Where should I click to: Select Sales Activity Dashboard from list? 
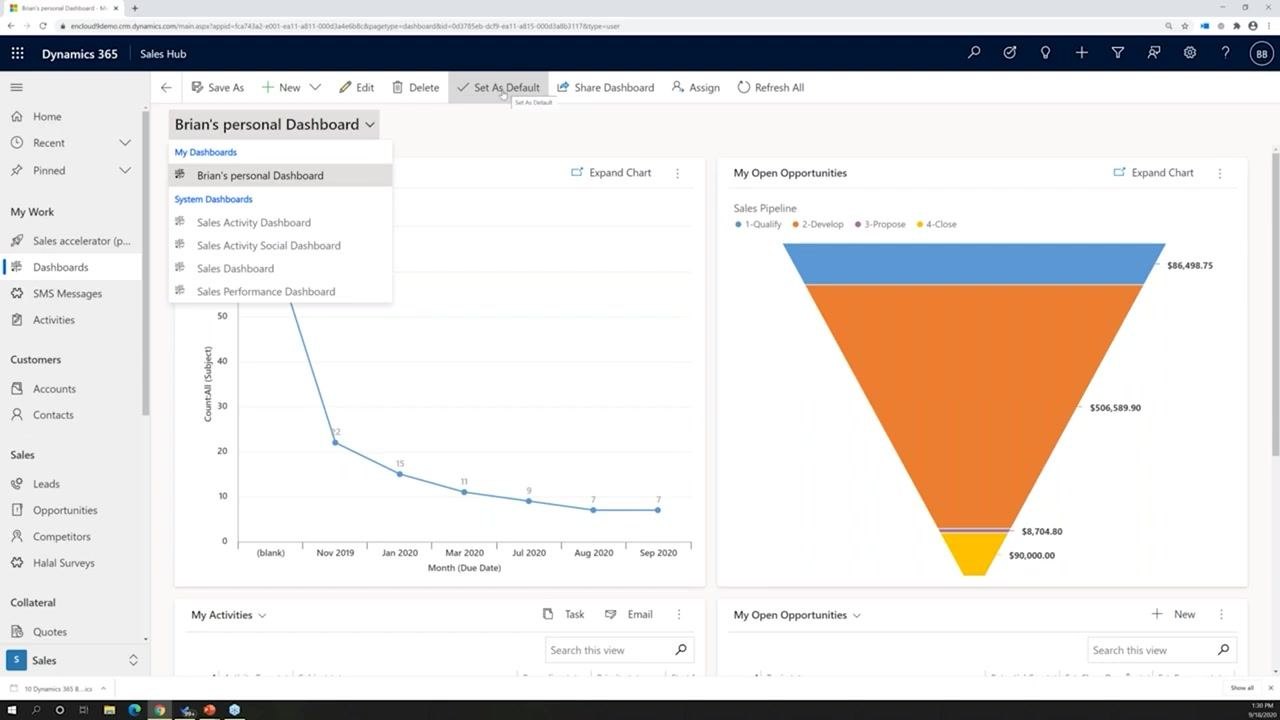coord(253,223)
